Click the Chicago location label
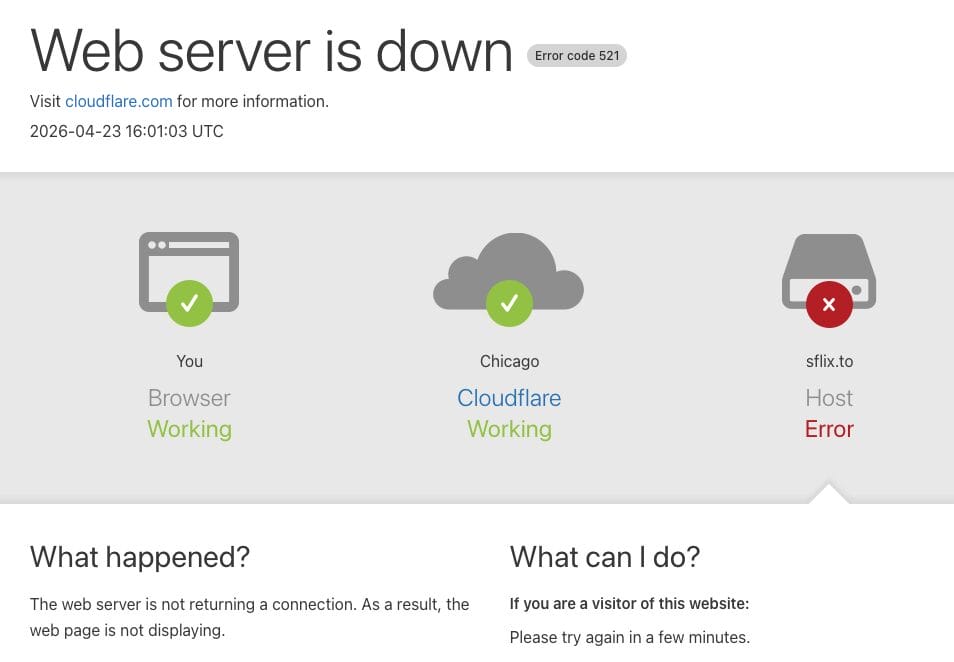The image size is (954, 662). (509, 361)
